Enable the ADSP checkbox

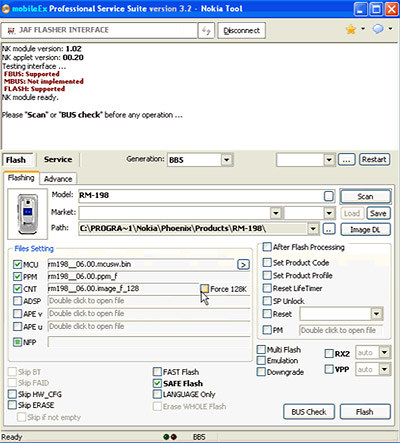click(x=17, y=301)
